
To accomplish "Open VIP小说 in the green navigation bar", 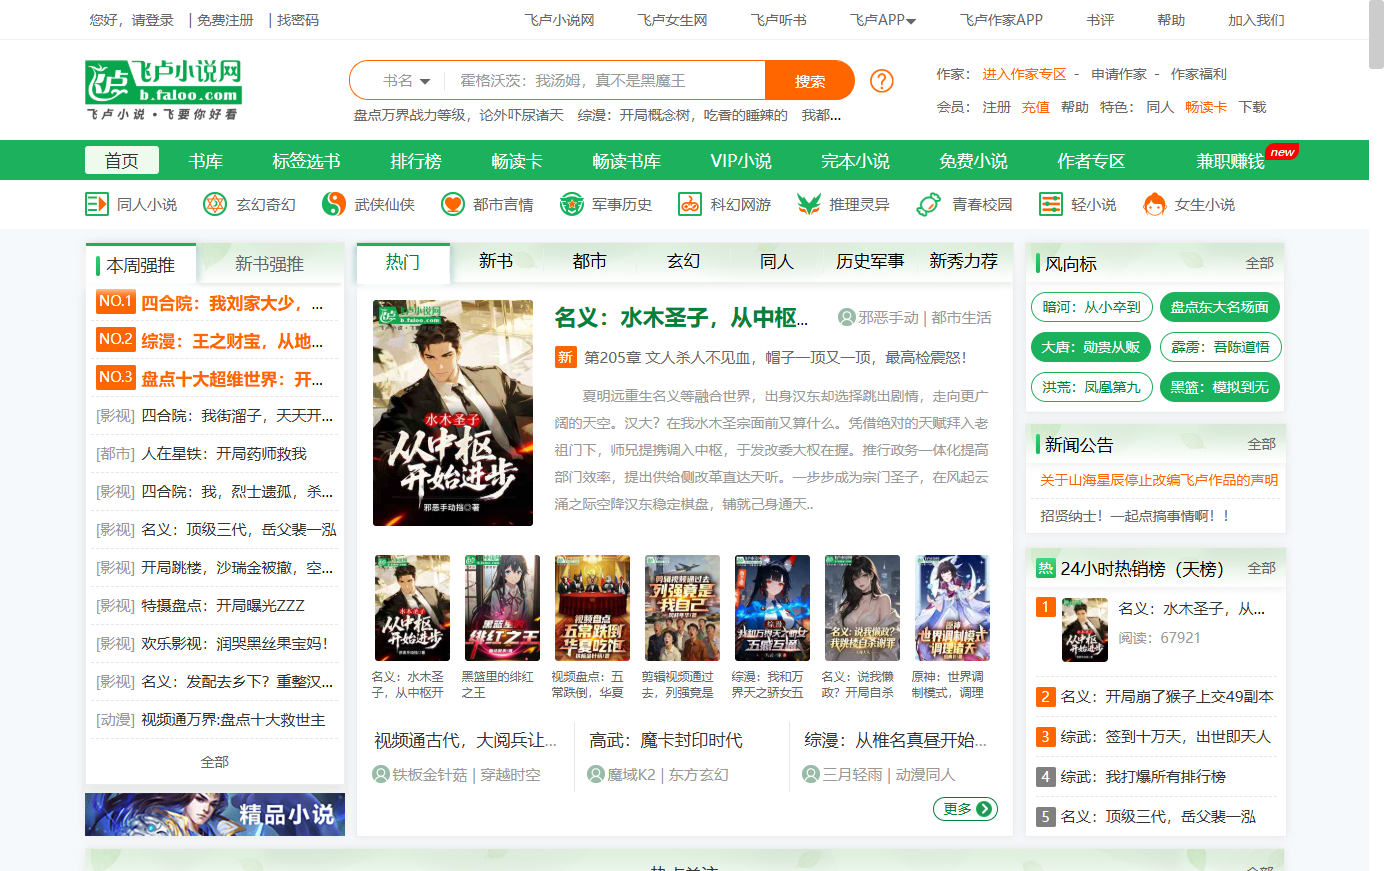I will [x=741, y=161].
